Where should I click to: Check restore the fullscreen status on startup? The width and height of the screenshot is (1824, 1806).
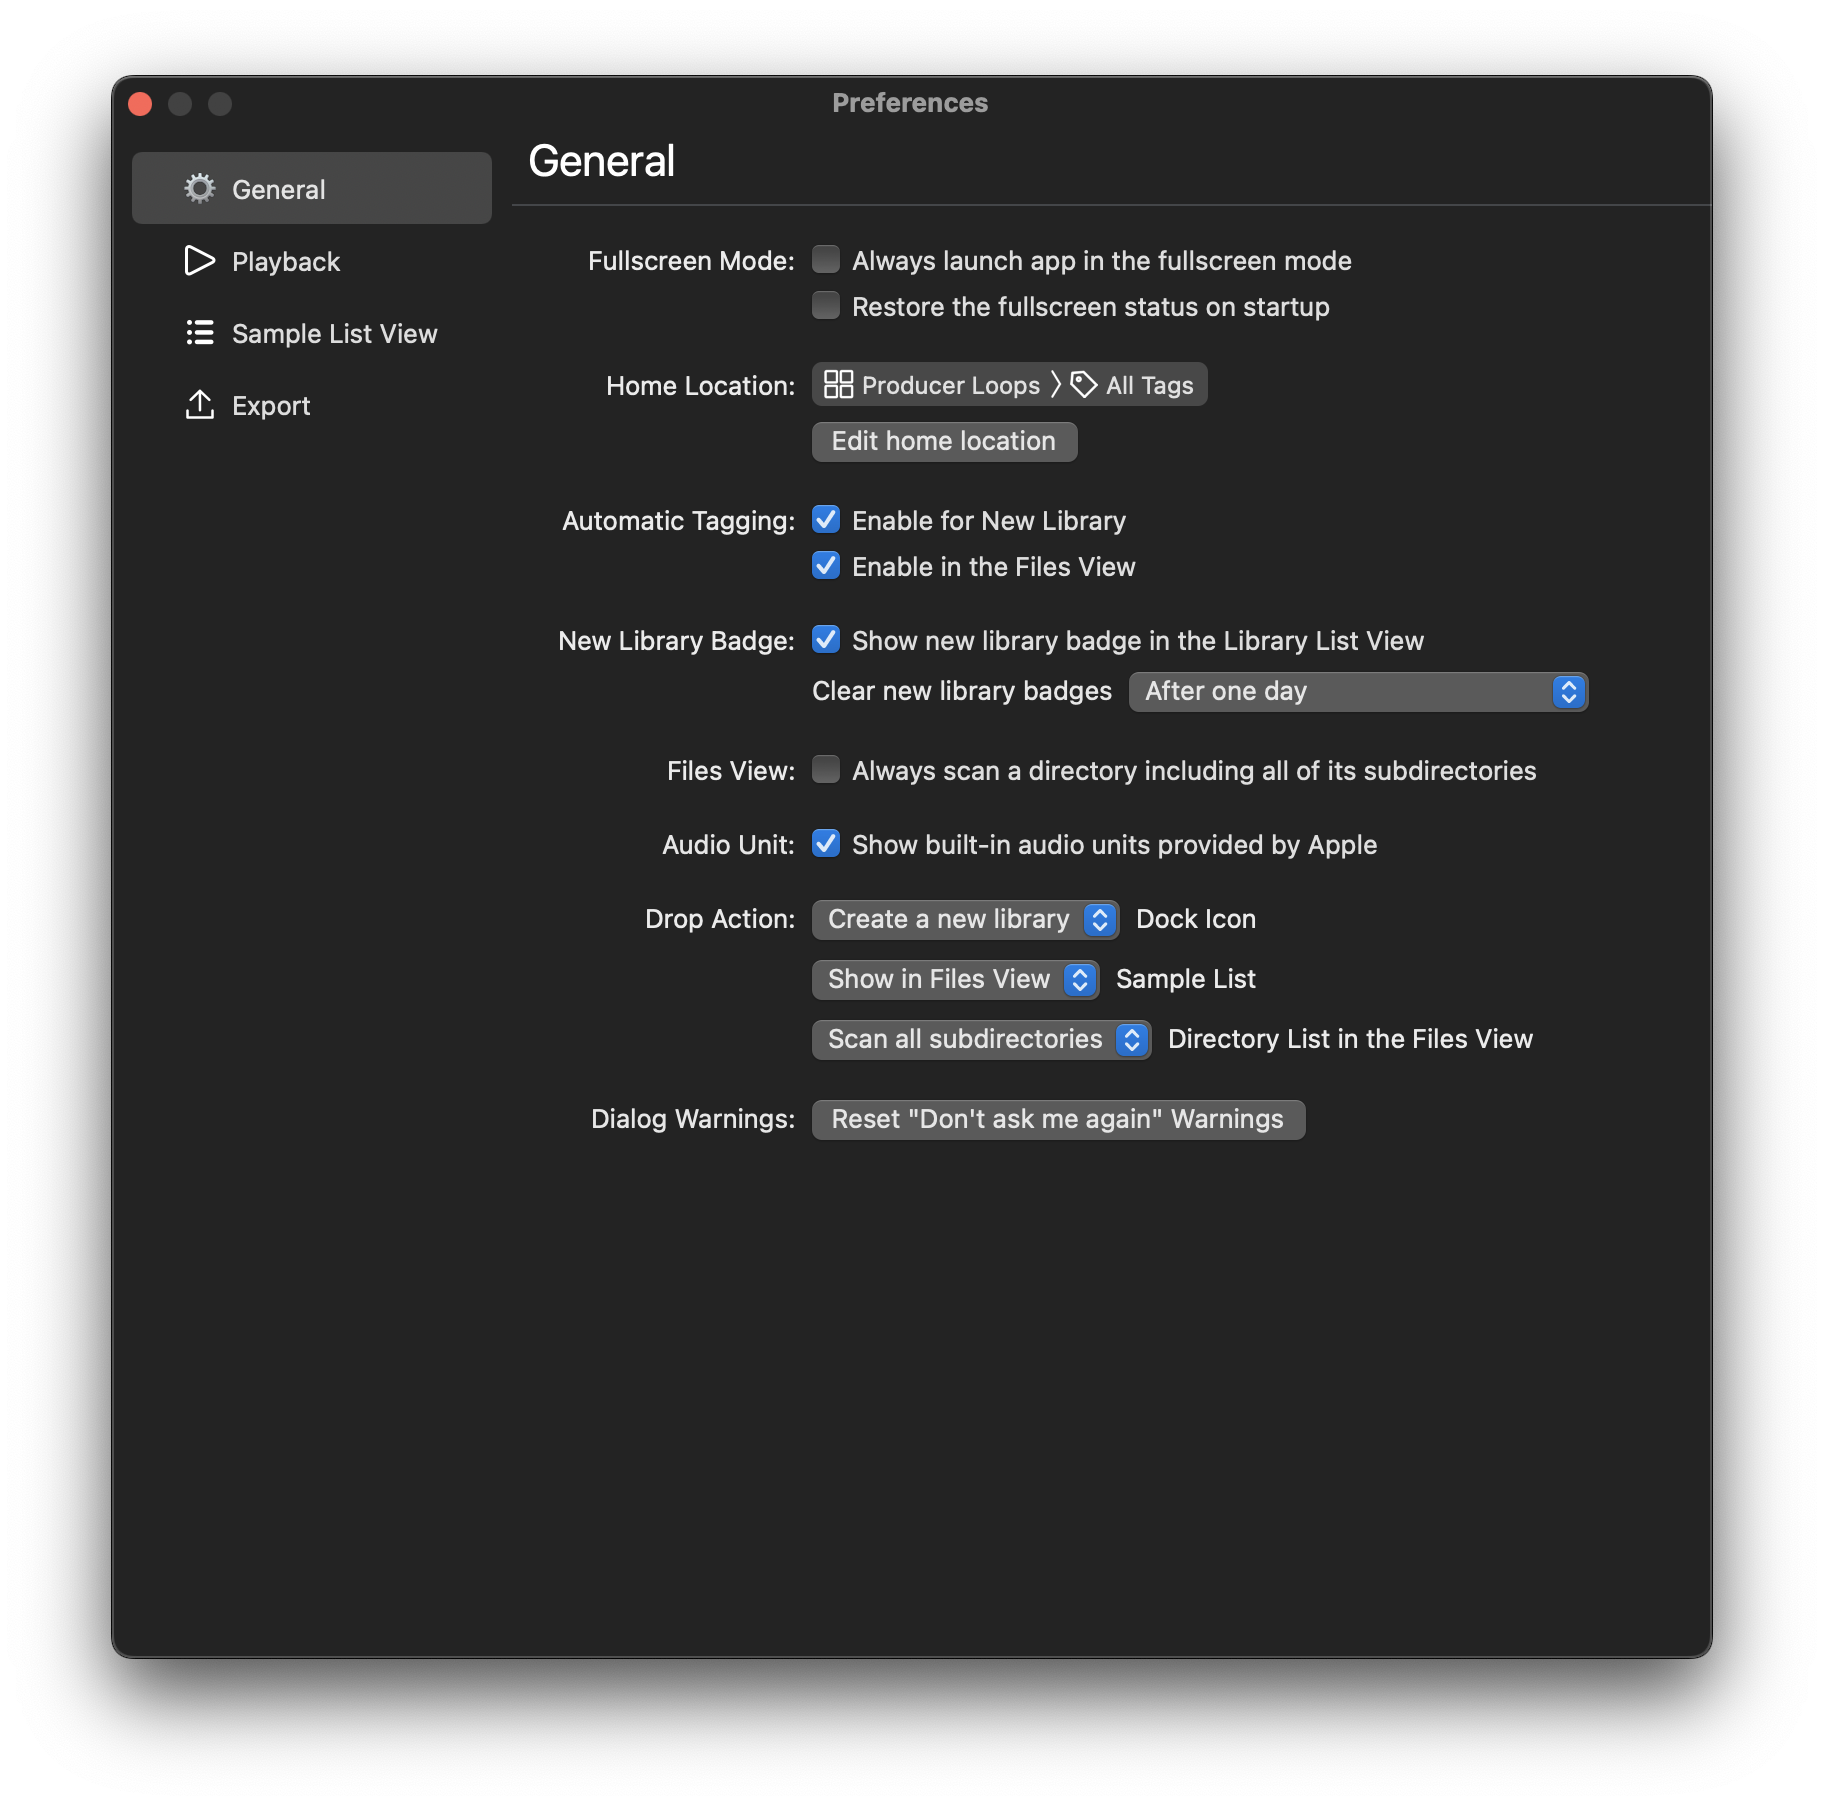tap(826, 306)
